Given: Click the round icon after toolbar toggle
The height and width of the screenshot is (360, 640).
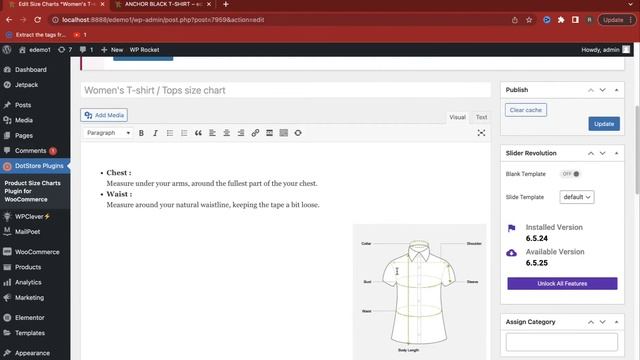Looking at the screenshot, I should click(298, 133).
